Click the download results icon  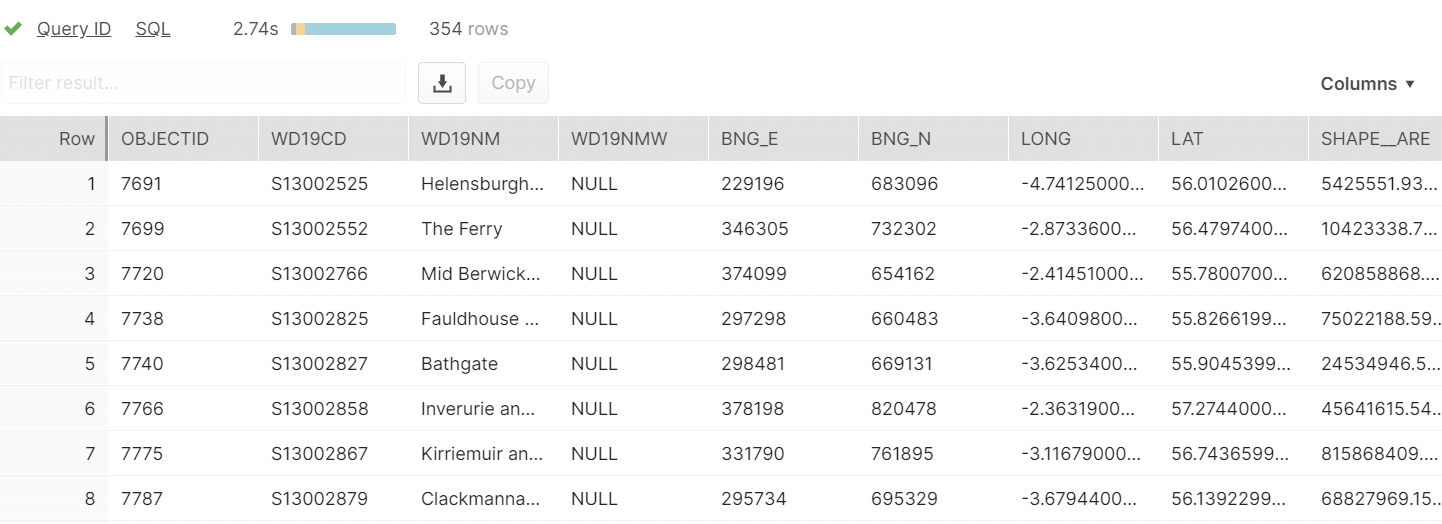coord(442,83)
